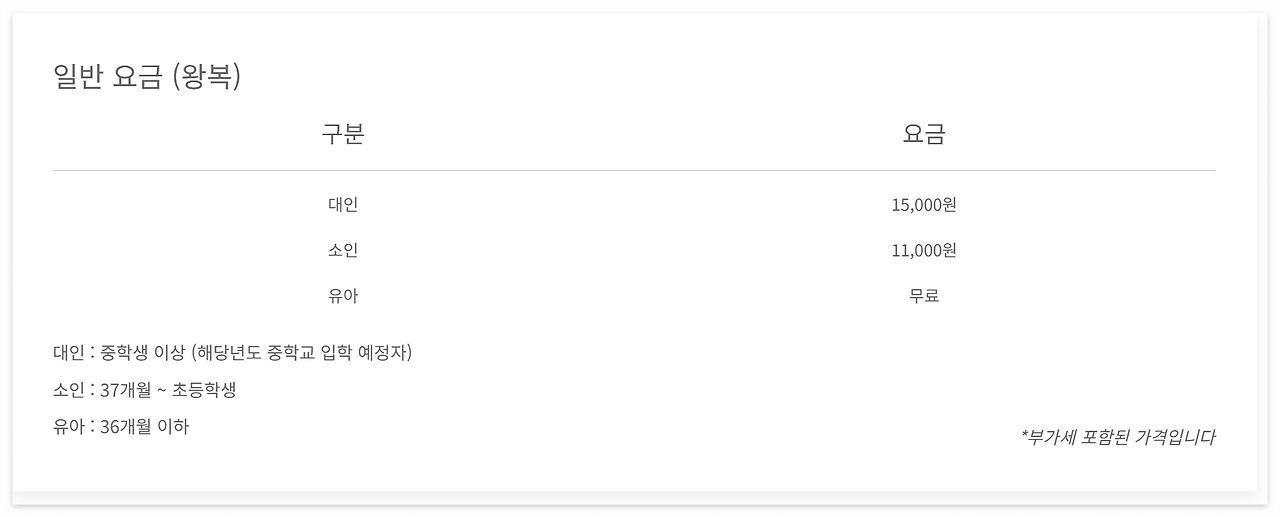Click the 11,000원 price
Viewport: 1280px width, 517px height.
pyautogui.click(x=924, y=250)
